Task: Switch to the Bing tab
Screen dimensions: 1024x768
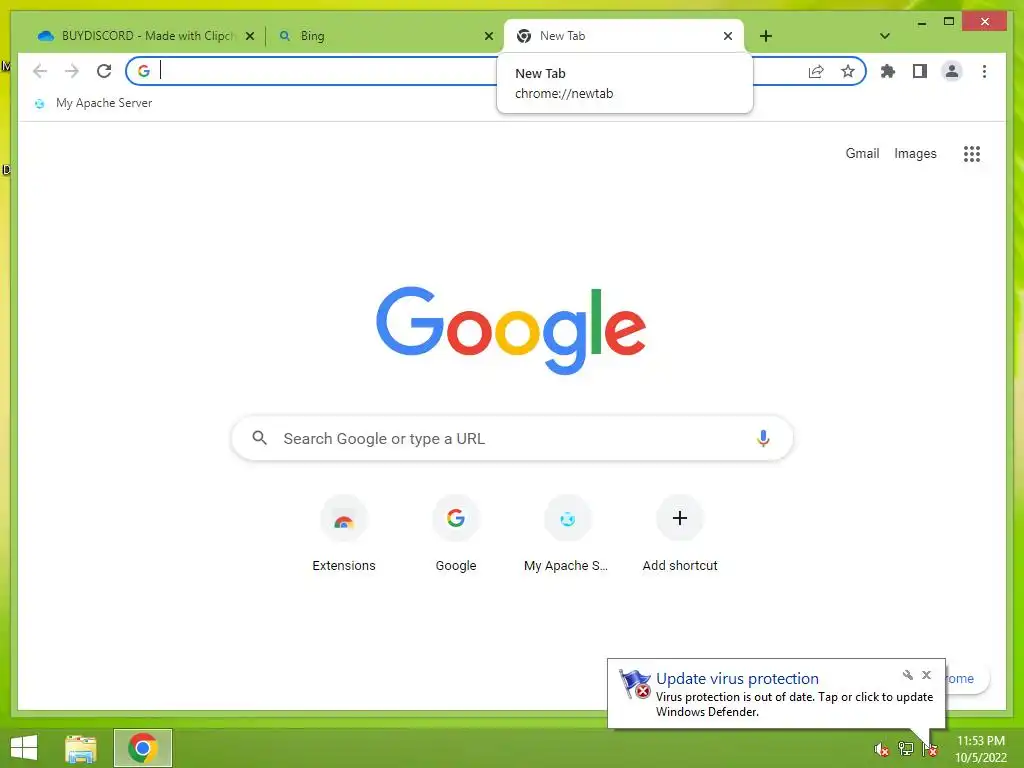Action: tap(385, 36)
